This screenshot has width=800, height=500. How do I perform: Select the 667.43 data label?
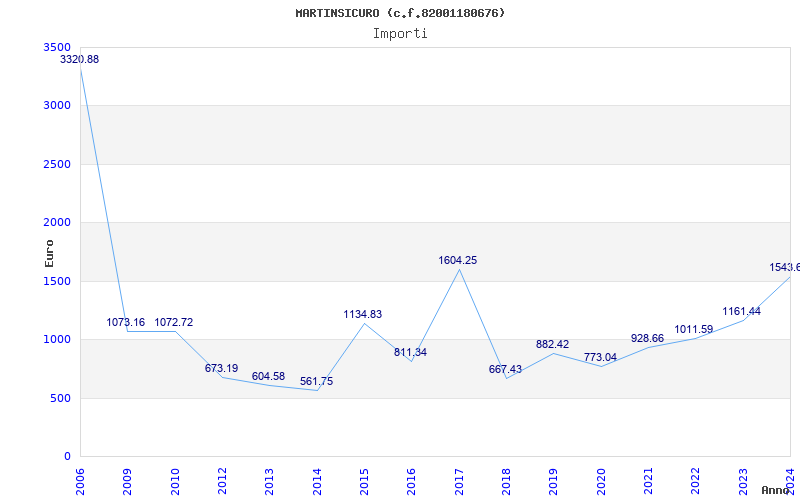pos(505,369)
